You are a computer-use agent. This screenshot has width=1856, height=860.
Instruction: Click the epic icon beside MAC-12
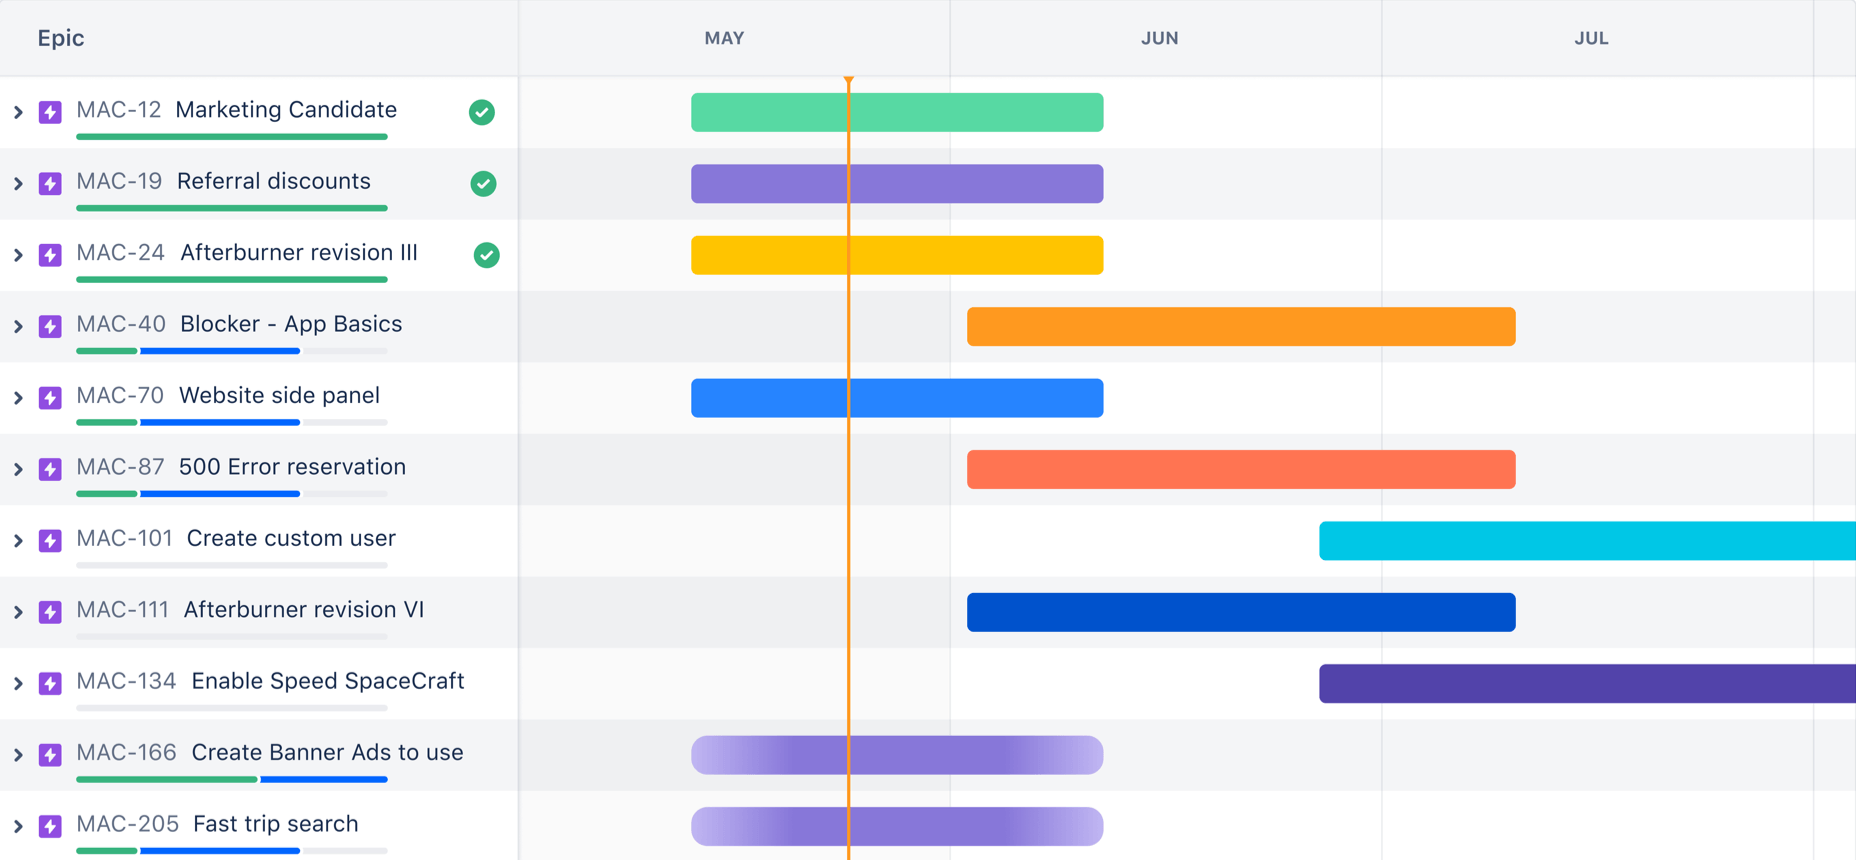click(50, 112)
